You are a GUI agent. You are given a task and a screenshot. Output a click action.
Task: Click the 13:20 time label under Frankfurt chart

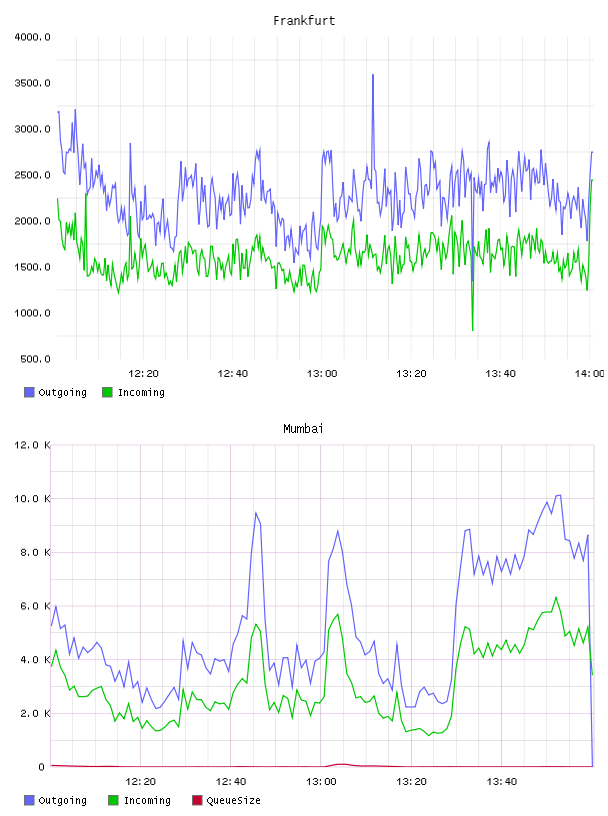[x=411, y=374]
